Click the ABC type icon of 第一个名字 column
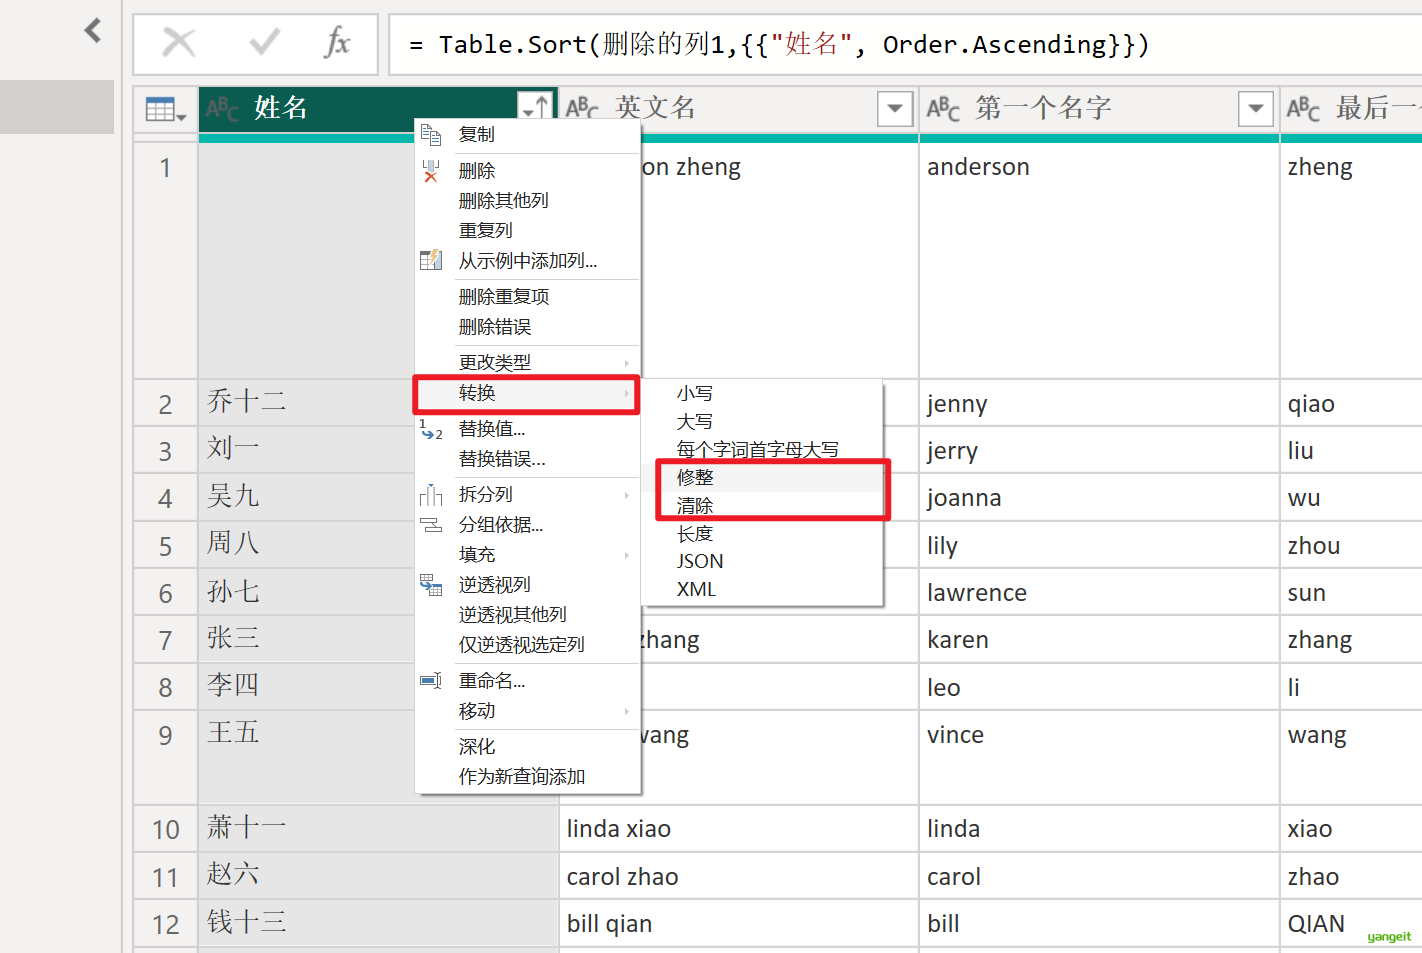Screen dimensions: 1422x953 click(x=943, y=108)
